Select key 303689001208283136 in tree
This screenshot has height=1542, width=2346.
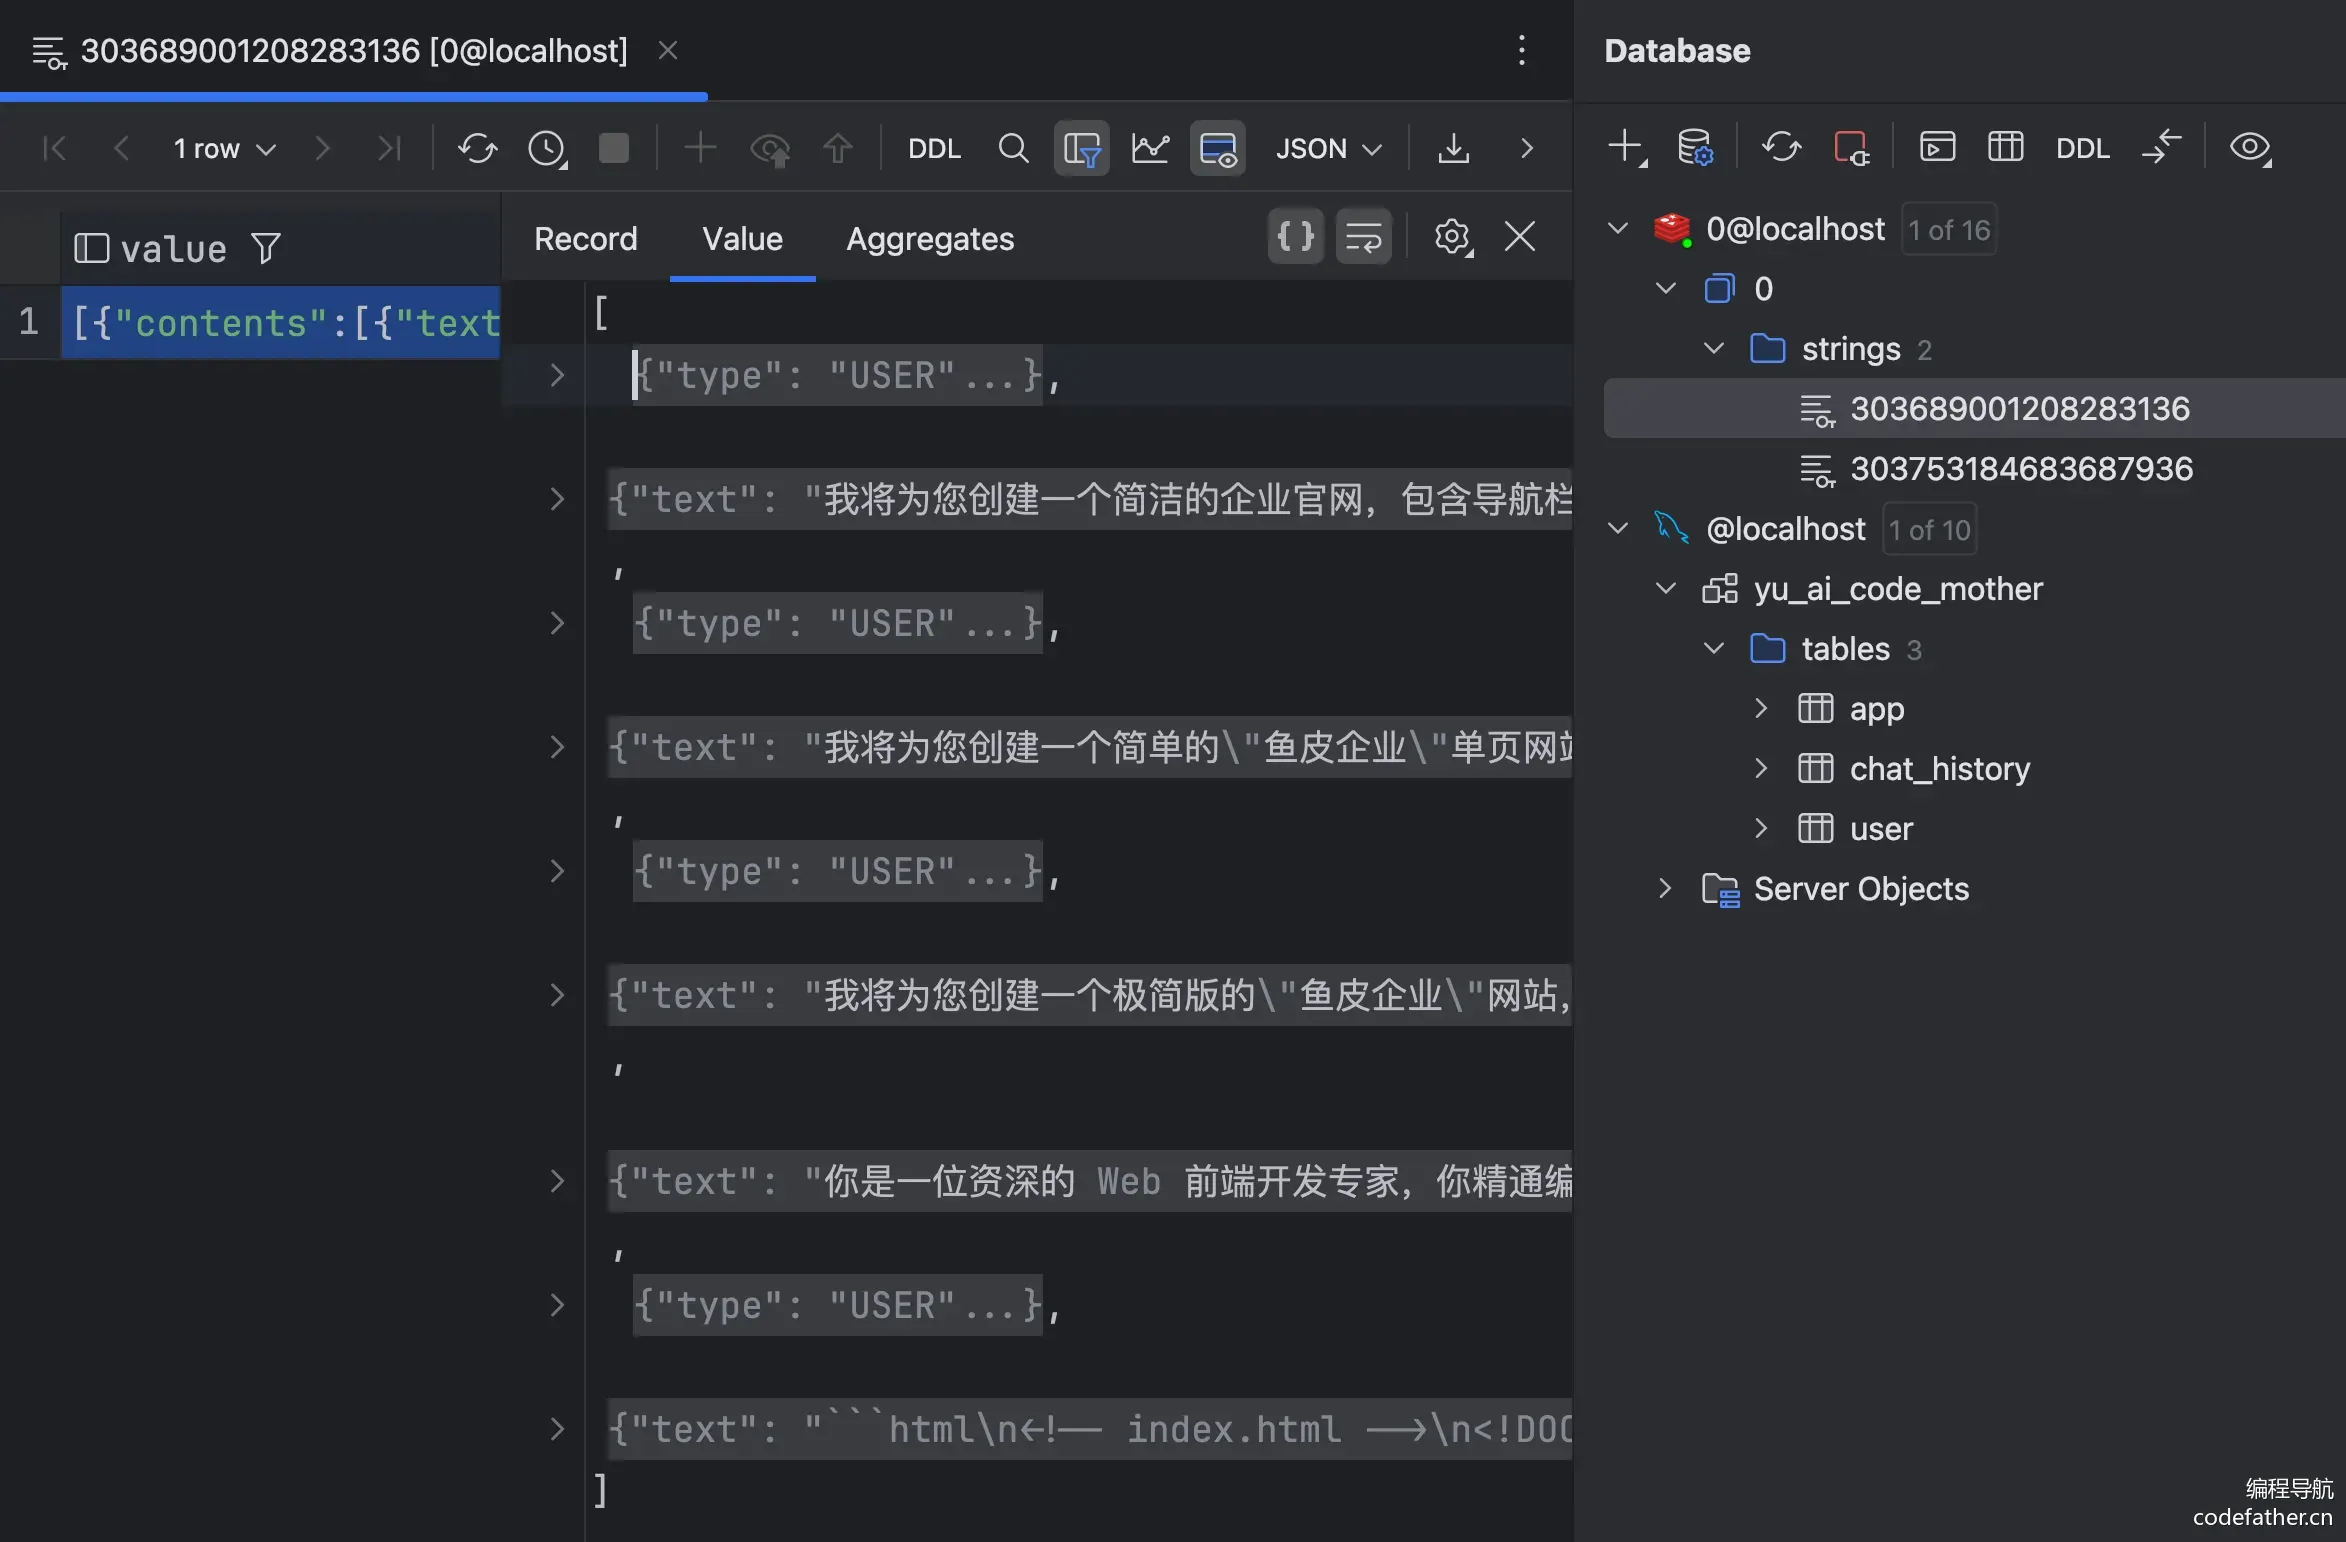1975,408
